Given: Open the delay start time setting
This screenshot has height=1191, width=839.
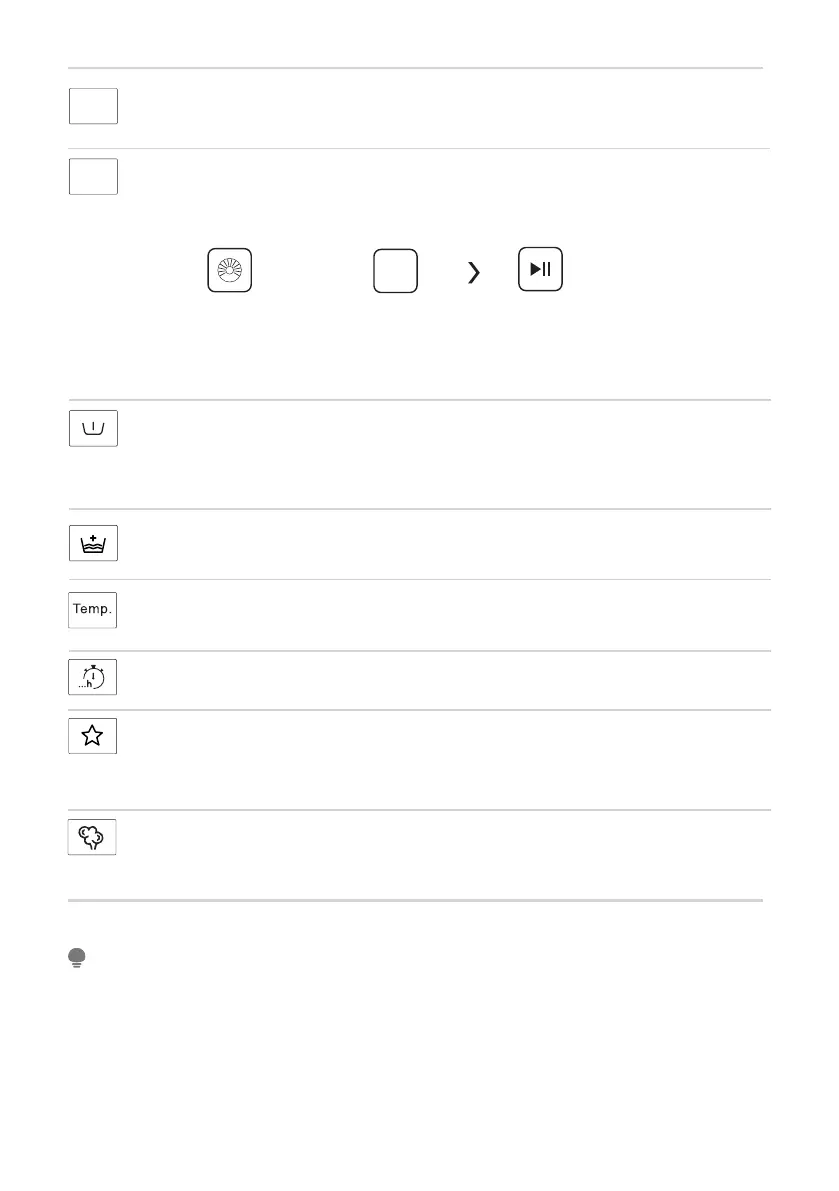Looking at the screenshot, I should (x=93, y=677).
